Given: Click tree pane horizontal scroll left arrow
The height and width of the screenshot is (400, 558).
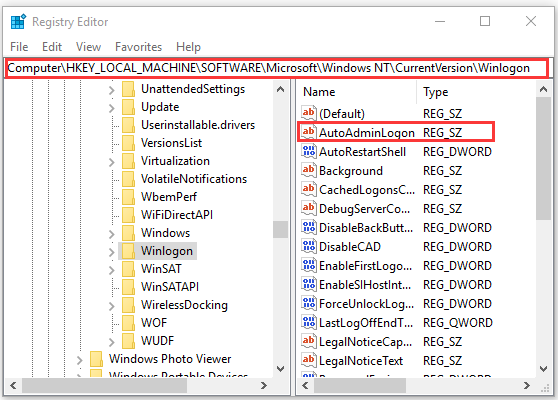Looking at the screenshot, I should 14,385.
